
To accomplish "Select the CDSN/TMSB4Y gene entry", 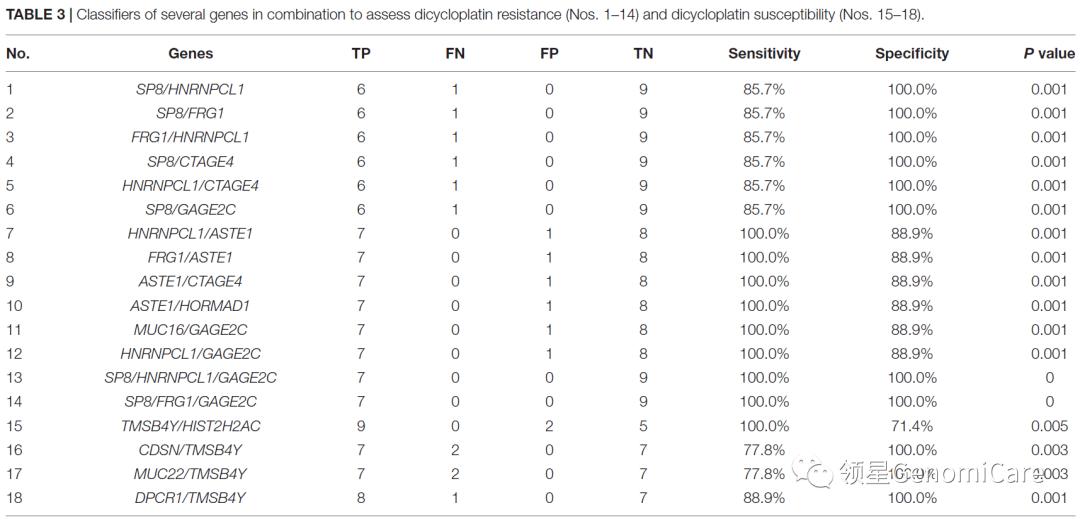I will (190, 449).
